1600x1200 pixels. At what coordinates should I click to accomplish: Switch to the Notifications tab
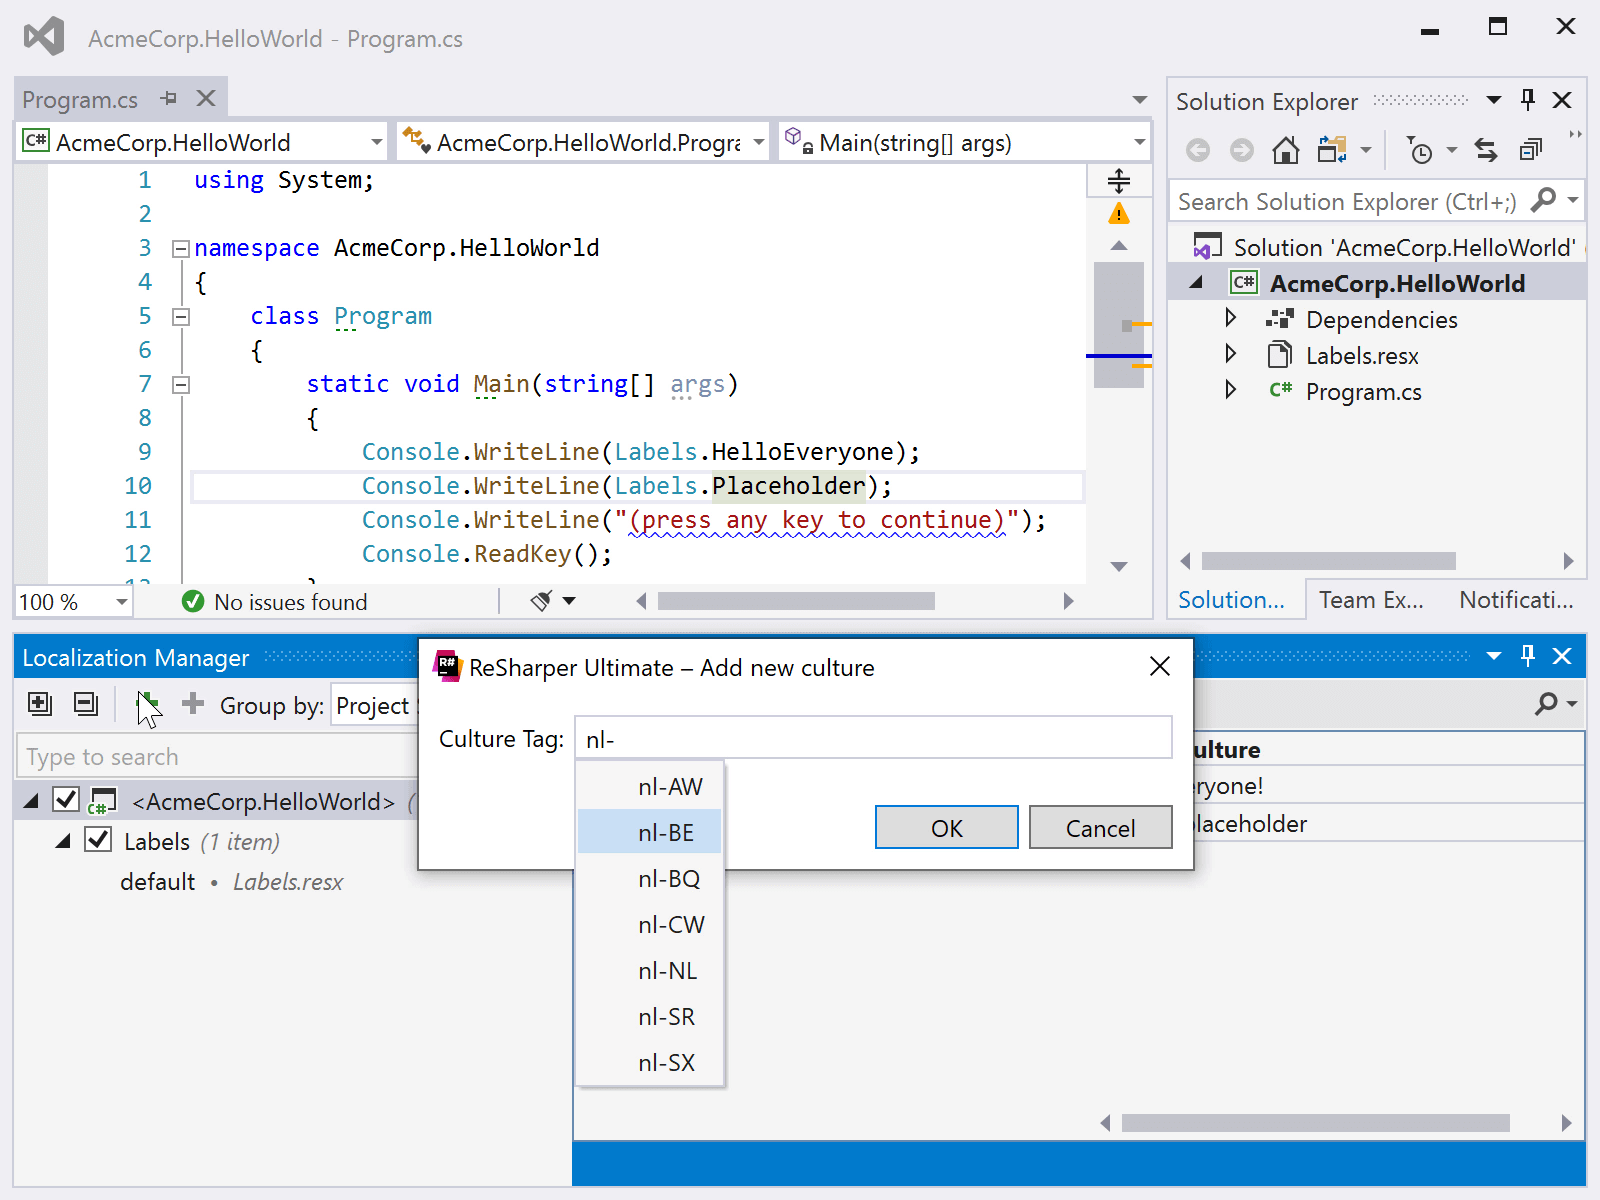[1516, 600]
